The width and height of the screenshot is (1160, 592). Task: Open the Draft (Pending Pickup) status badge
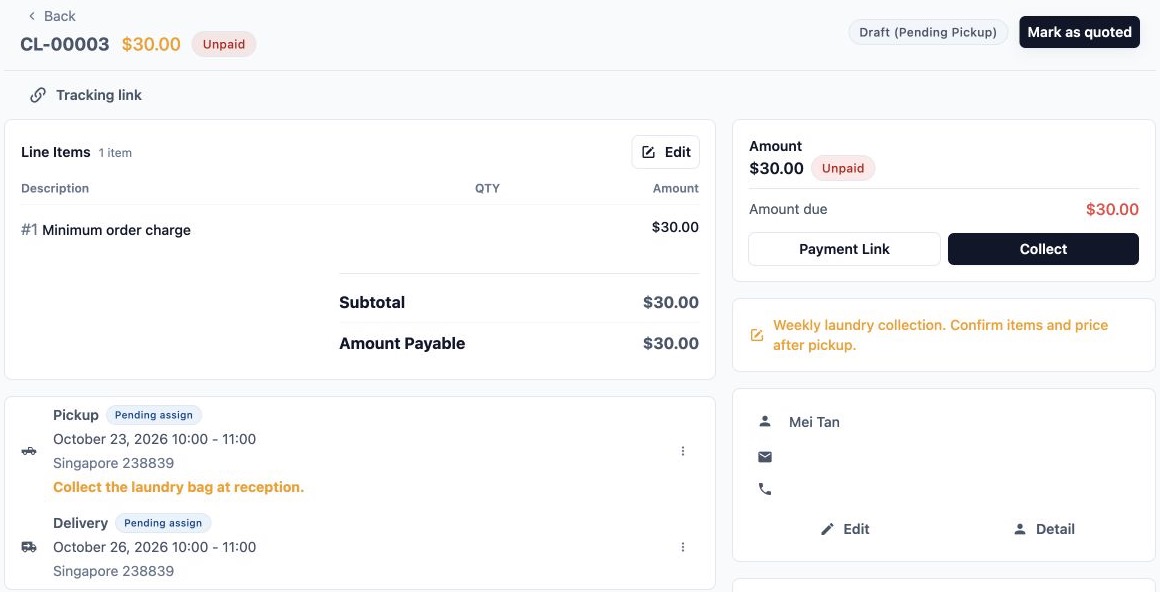tap(928, 33)
